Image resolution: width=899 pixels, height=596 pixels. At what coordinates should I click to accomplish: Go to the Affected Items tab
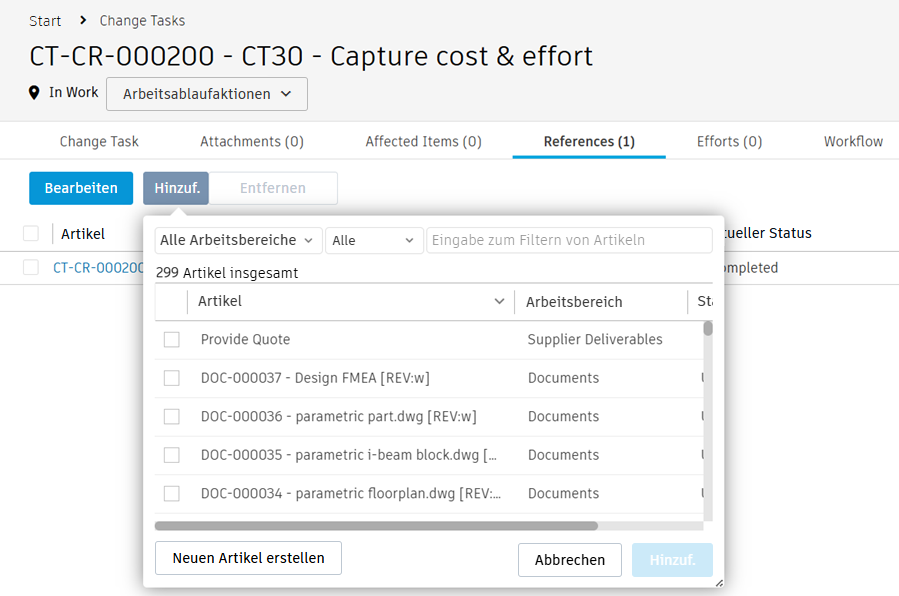[423, 142]
